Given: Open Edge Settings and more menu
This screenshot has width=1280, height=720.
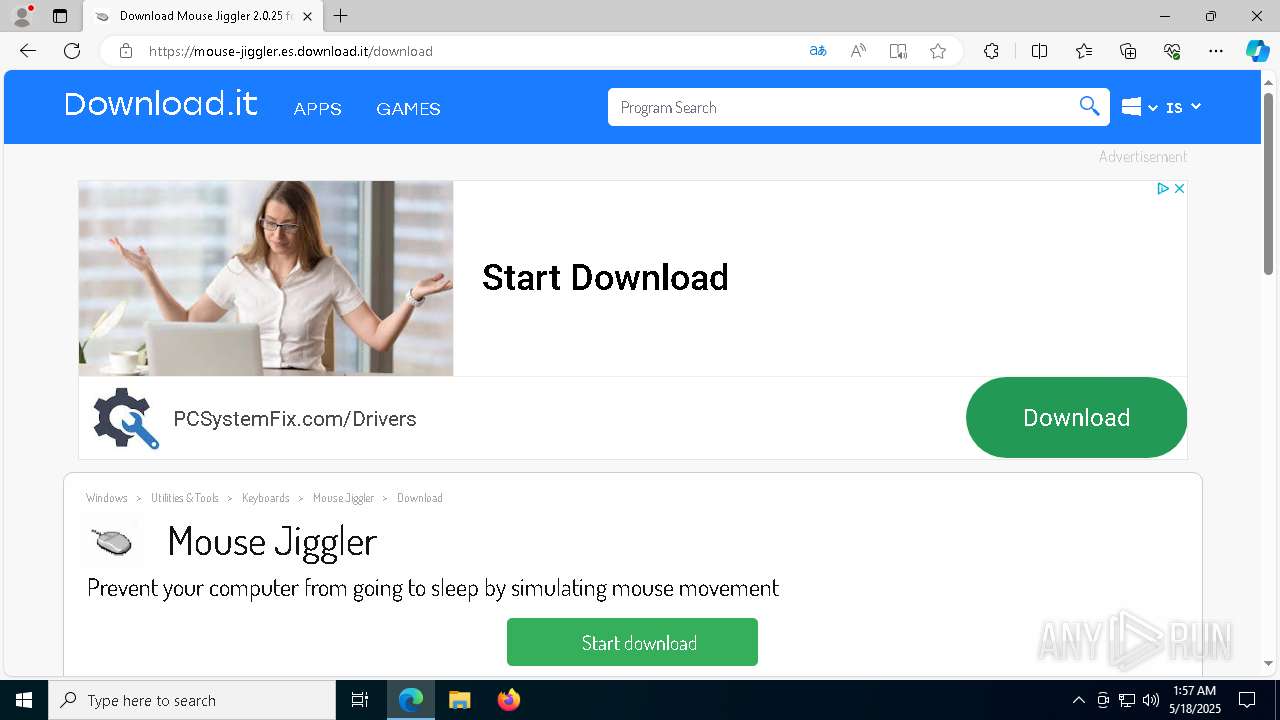Looking at the screenshot, I should point(1216,51).
